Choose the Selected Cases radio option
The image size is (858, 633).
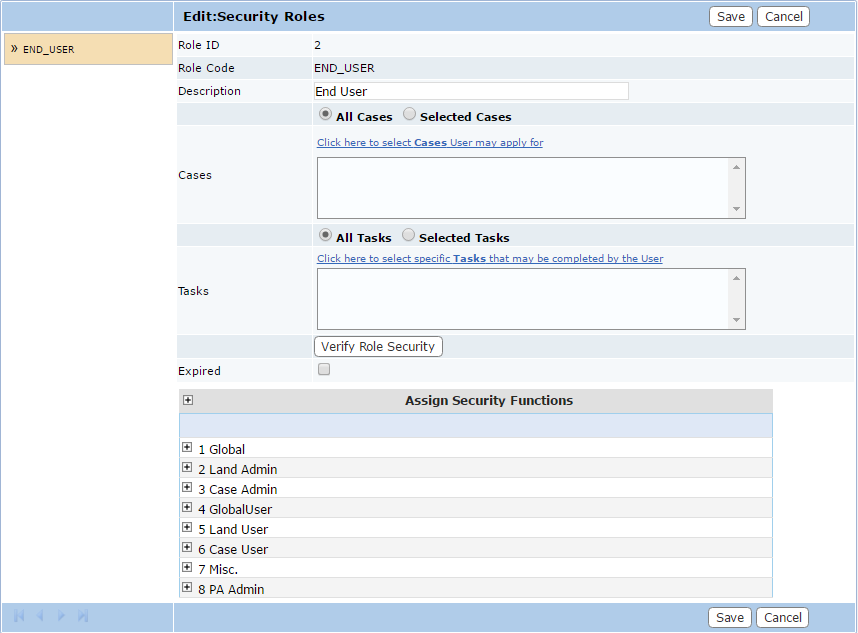[410, 115]
